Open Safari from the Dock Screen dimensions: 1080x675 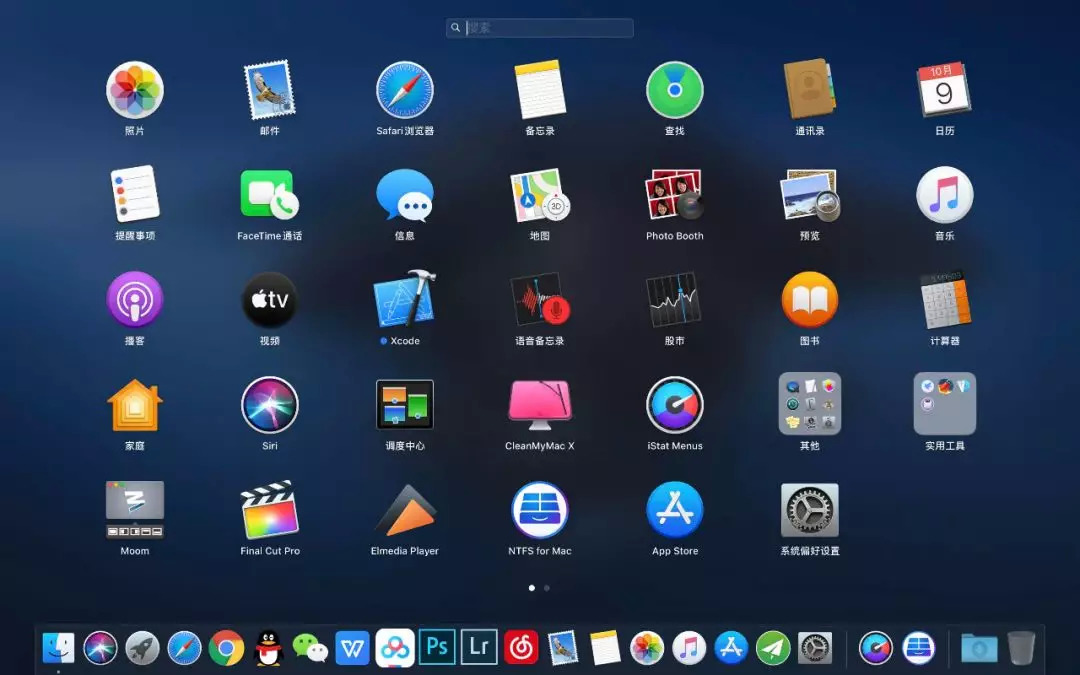185,648
